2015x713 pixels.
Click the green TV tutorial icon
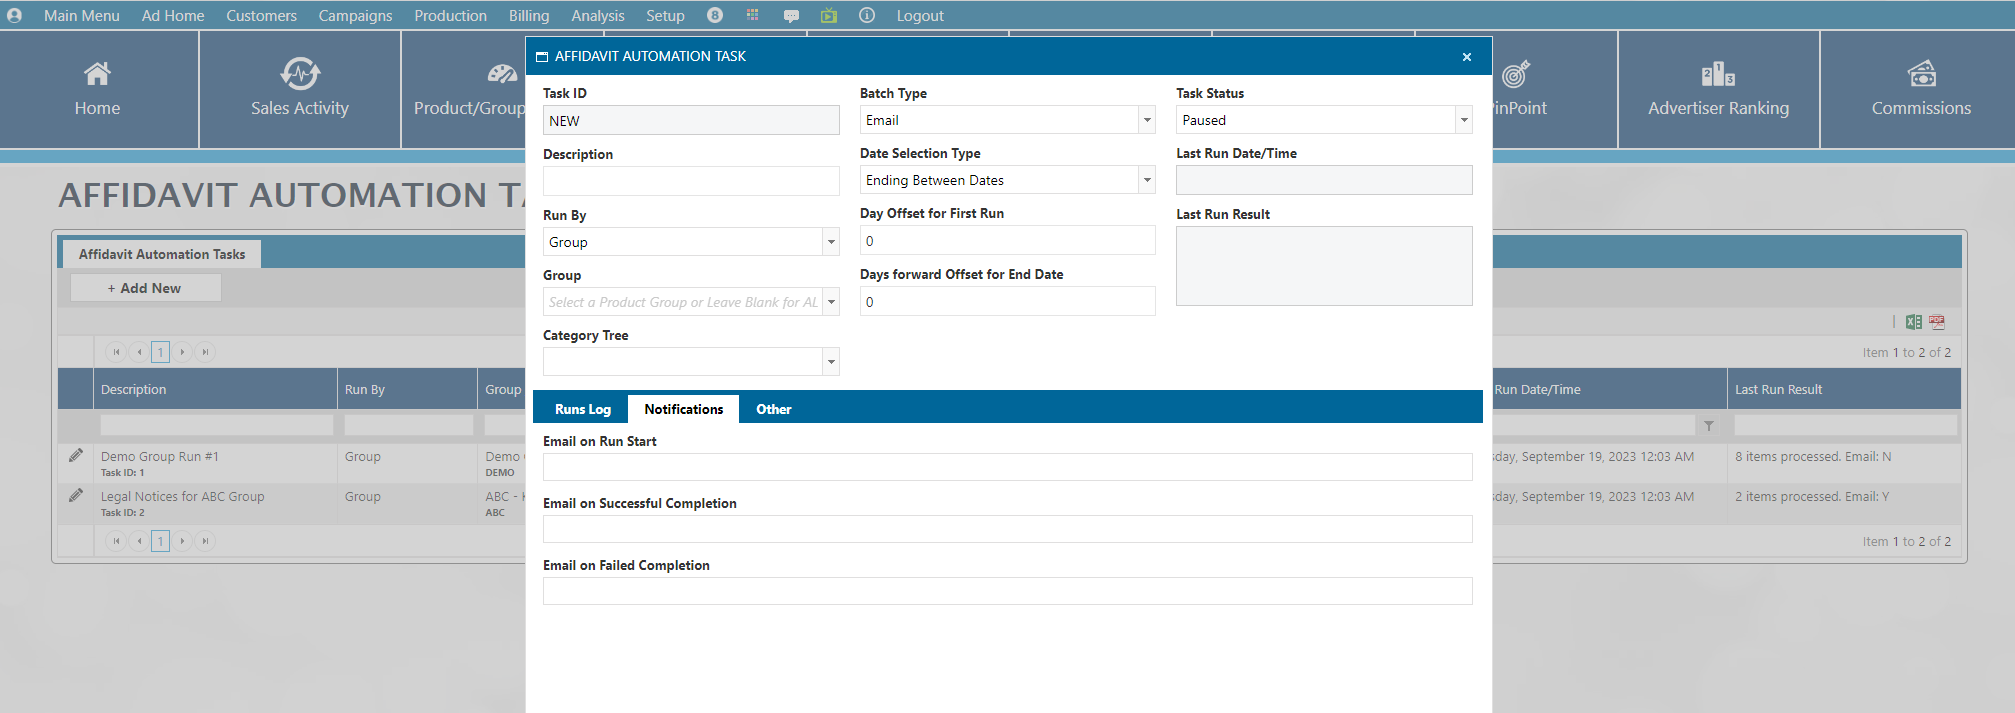(x=829, y=16)
